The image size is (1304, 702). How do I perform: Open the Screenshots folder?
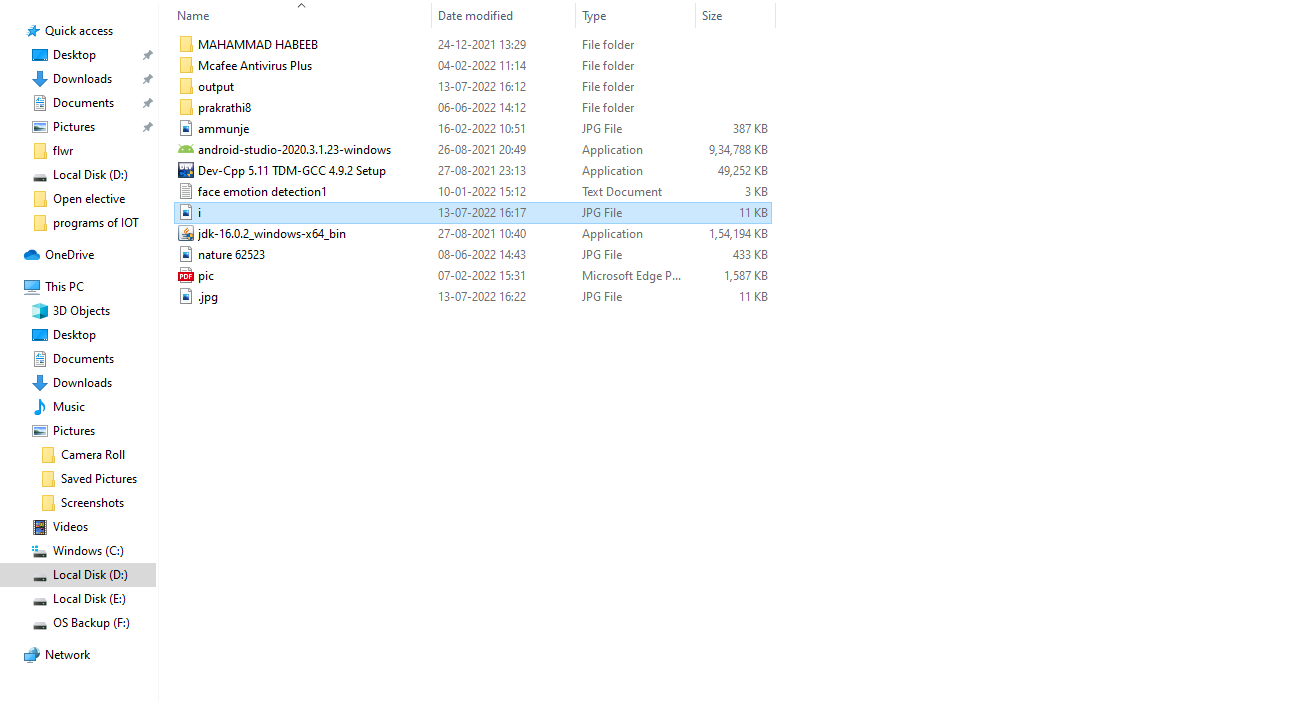tap(92, 502)
